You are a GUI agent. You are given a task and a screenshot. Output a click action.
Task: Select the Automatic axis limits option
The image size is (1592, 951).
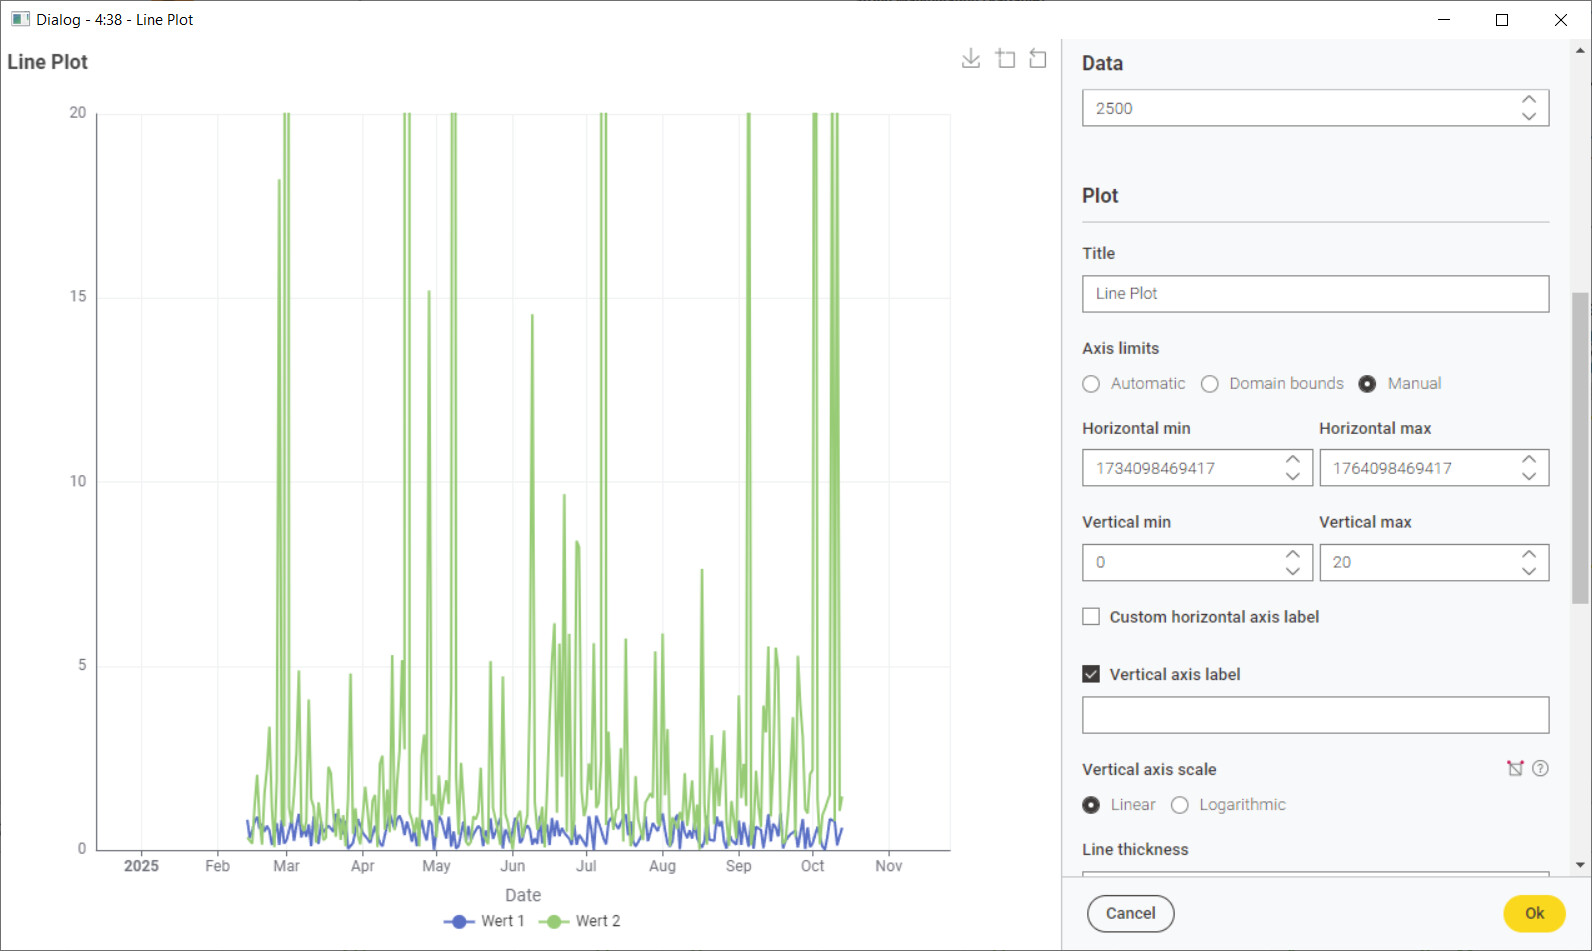[1091, 384]
